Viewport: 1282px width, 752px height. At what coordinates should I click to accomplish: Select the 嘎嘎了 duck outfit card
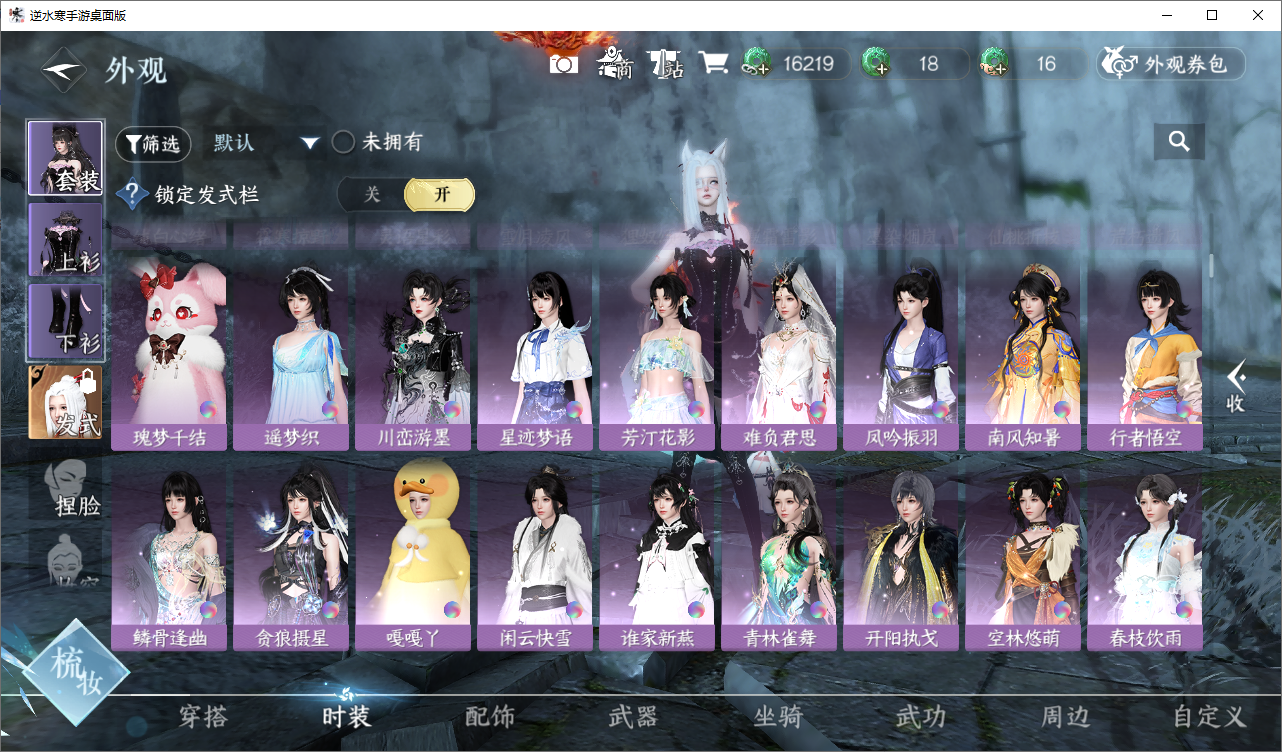tap(413, 555)
